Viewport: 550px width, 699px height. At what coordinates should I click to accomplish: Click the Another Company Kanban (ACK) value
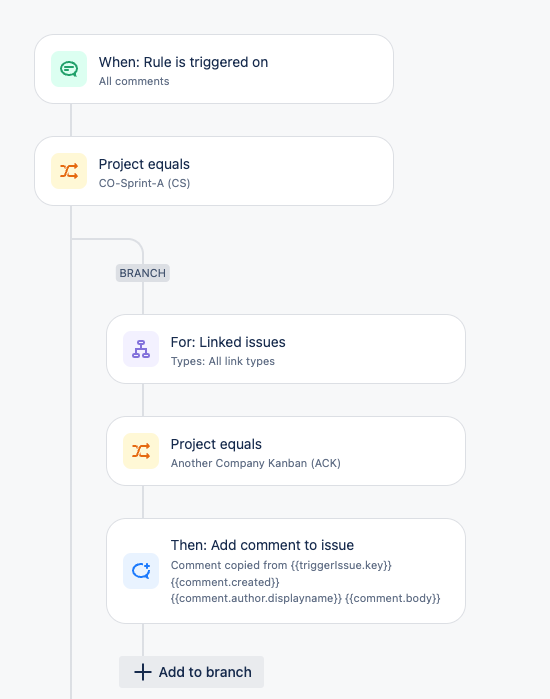[256, 463]
